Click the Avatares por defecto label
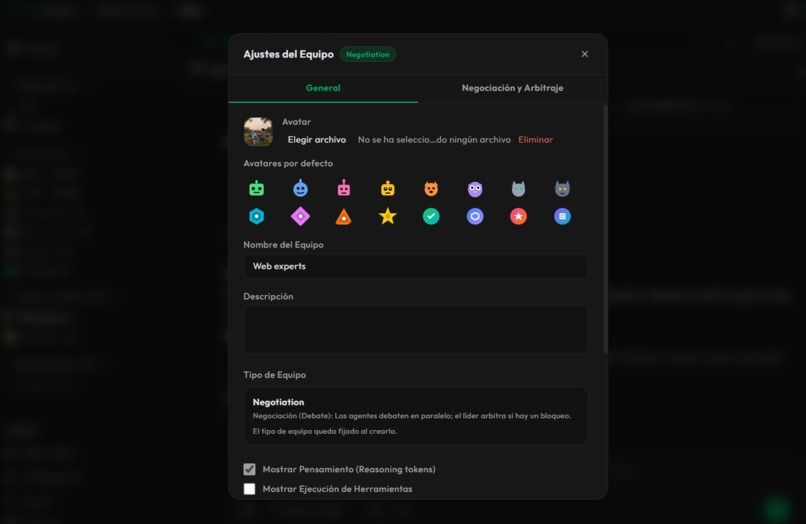Viewport: 806px width, 524px height. (288, 164)
